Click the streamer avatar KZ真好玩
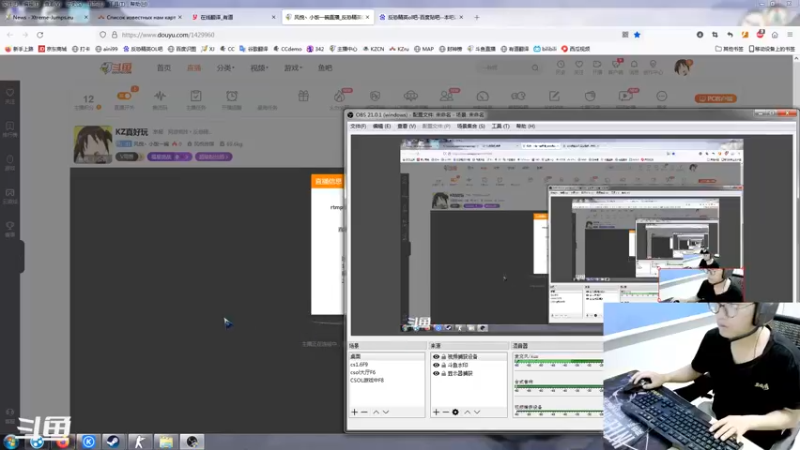800x450 pixels. pyautogui.click(x=92, y=144)
